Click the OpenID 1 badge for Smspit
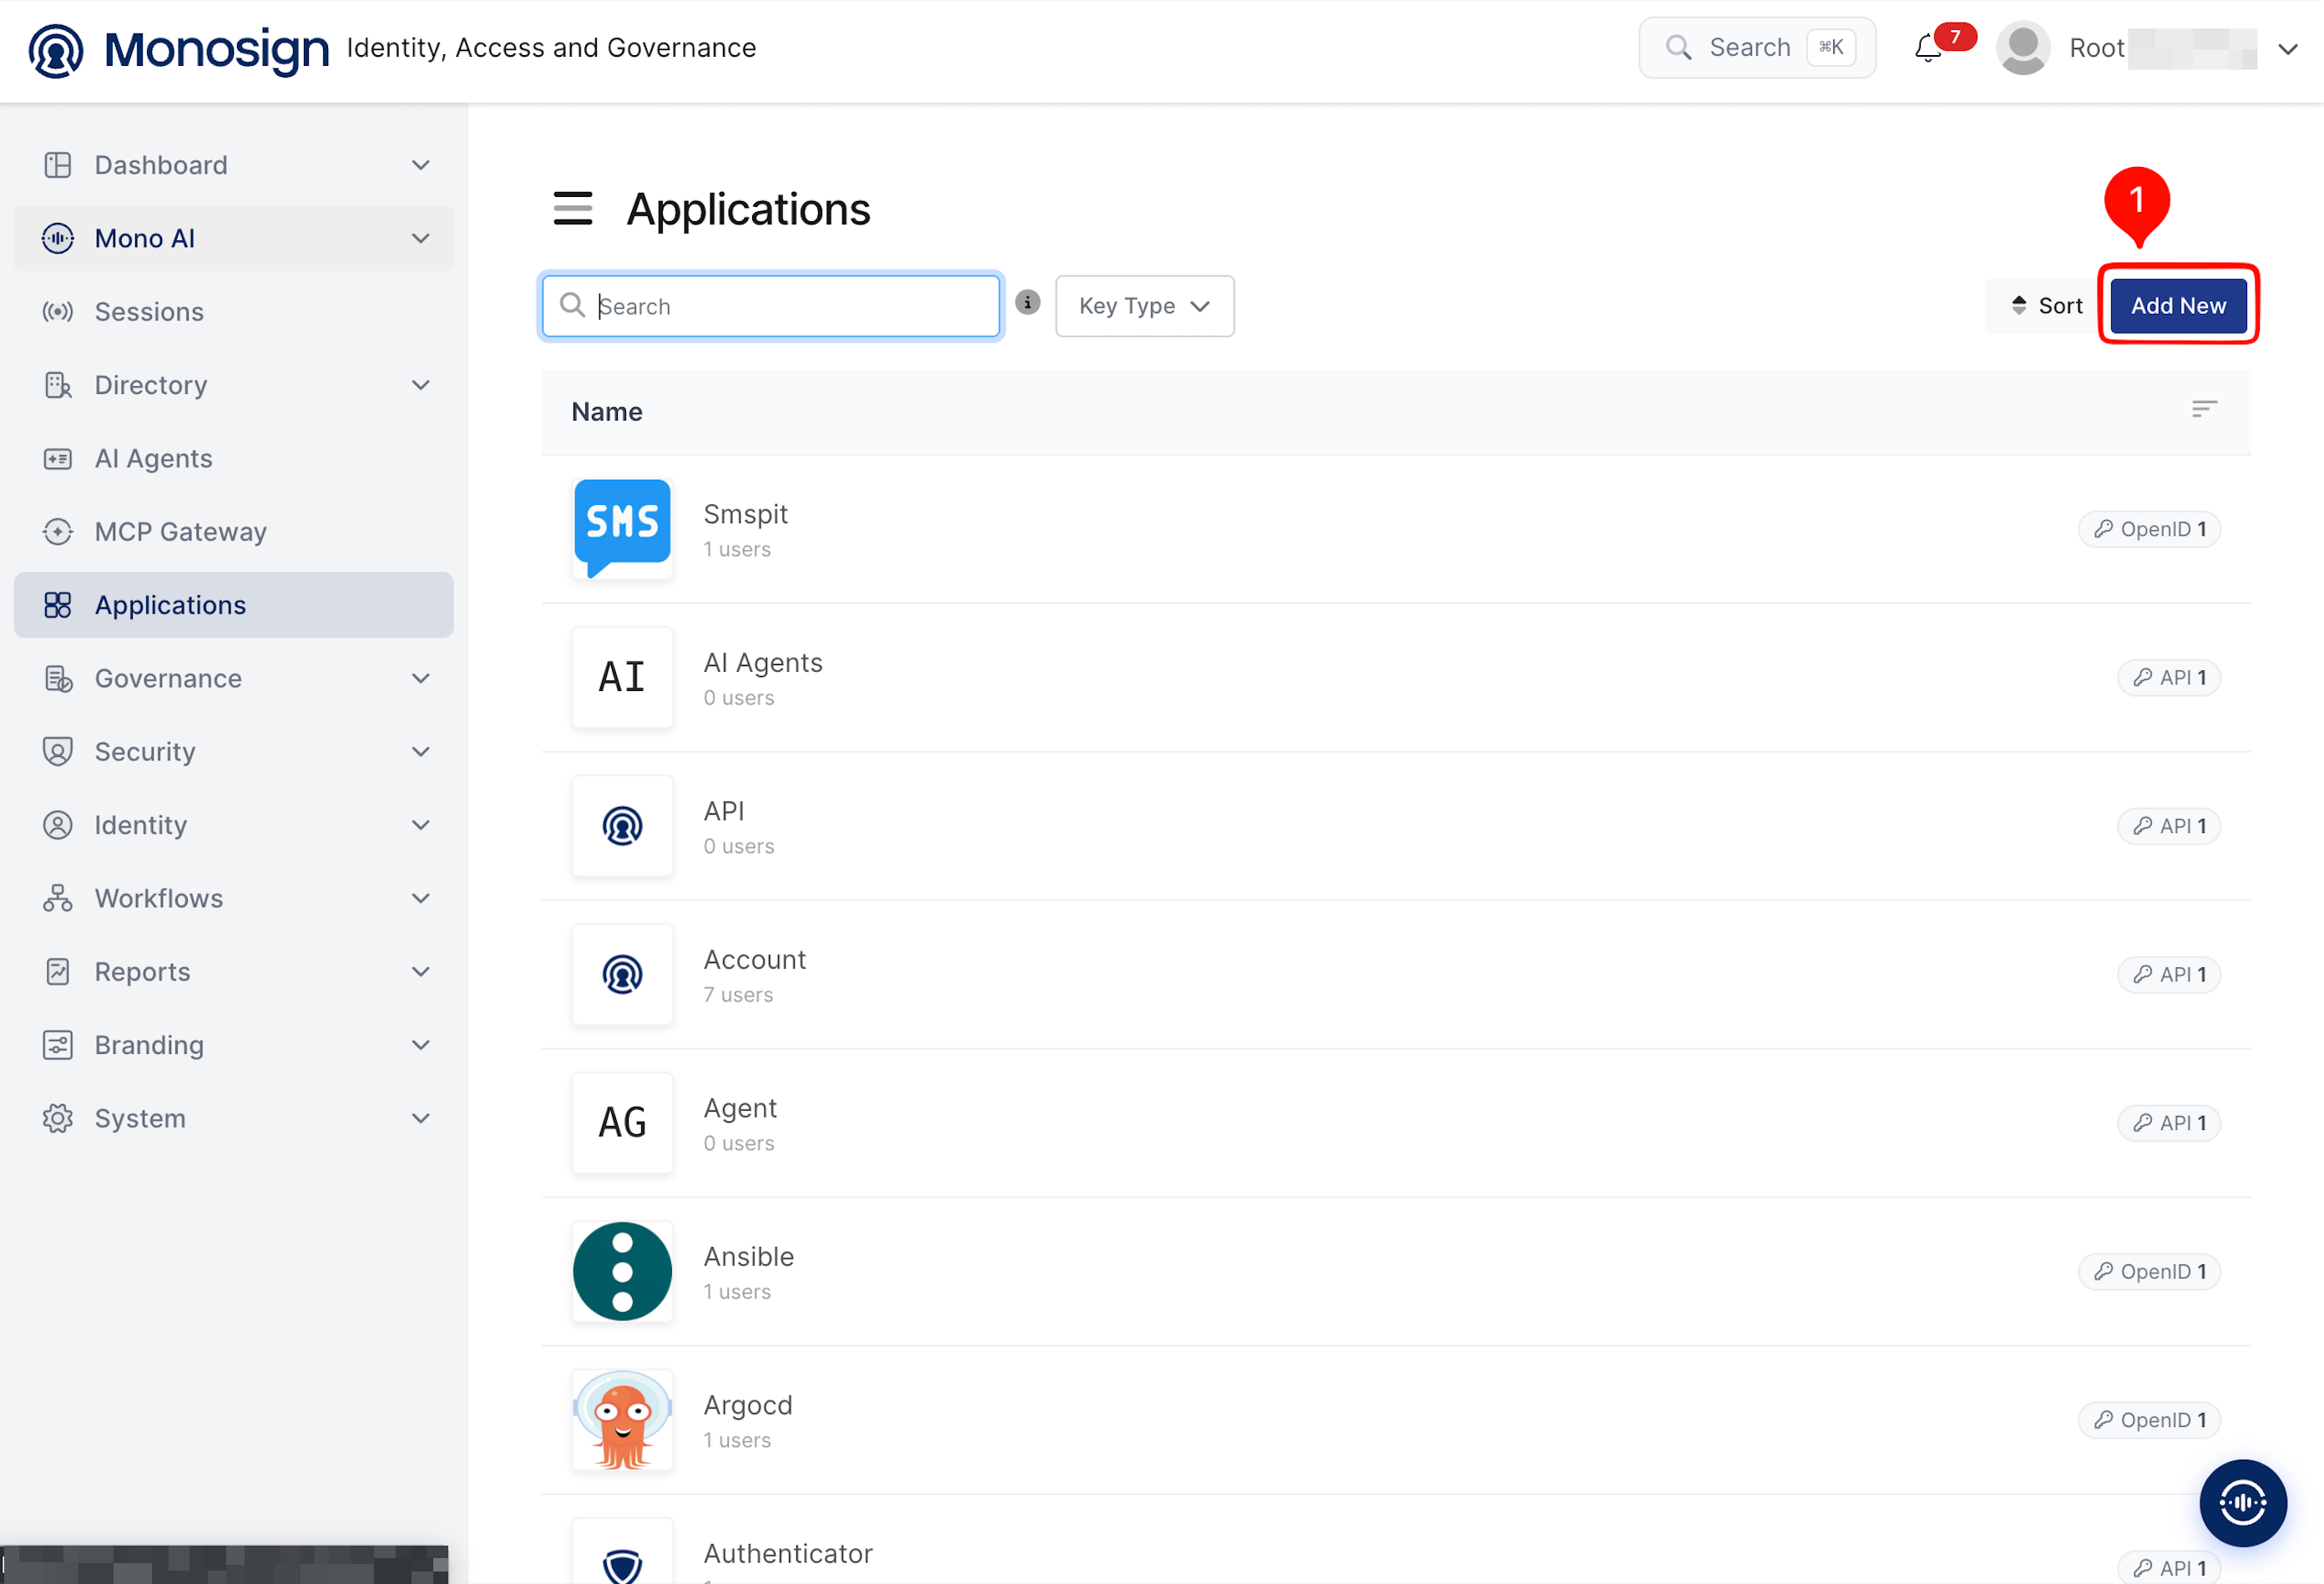The image size is (2324, 1584). click(2149, 529)
